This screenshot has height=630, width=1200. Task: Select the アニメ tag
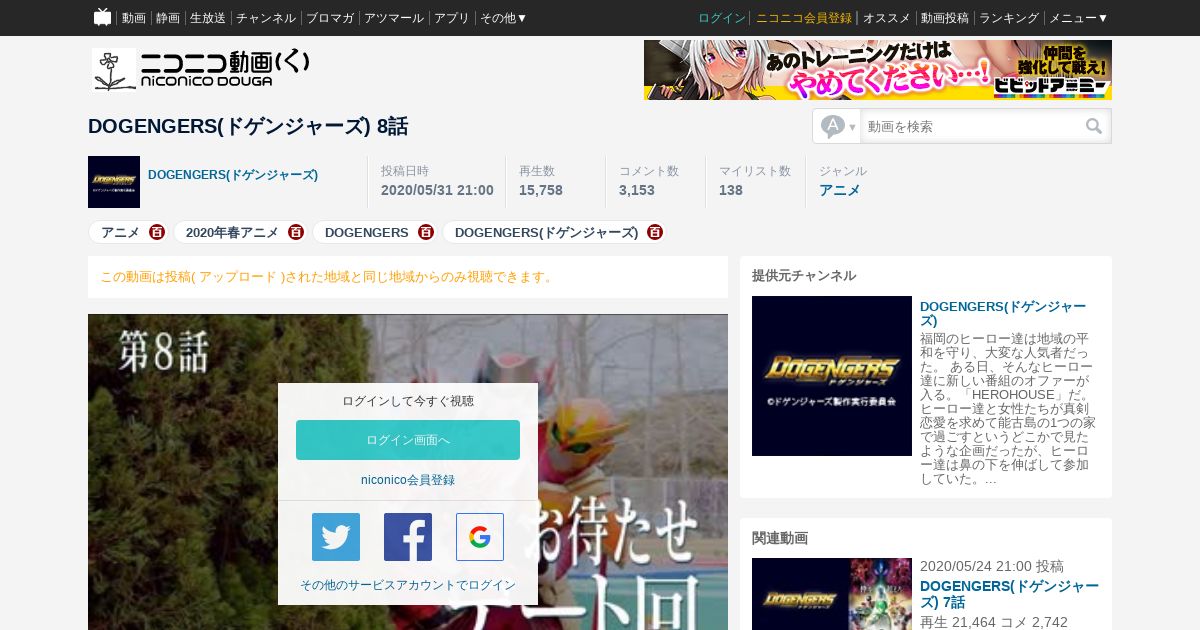coord(120,232)
